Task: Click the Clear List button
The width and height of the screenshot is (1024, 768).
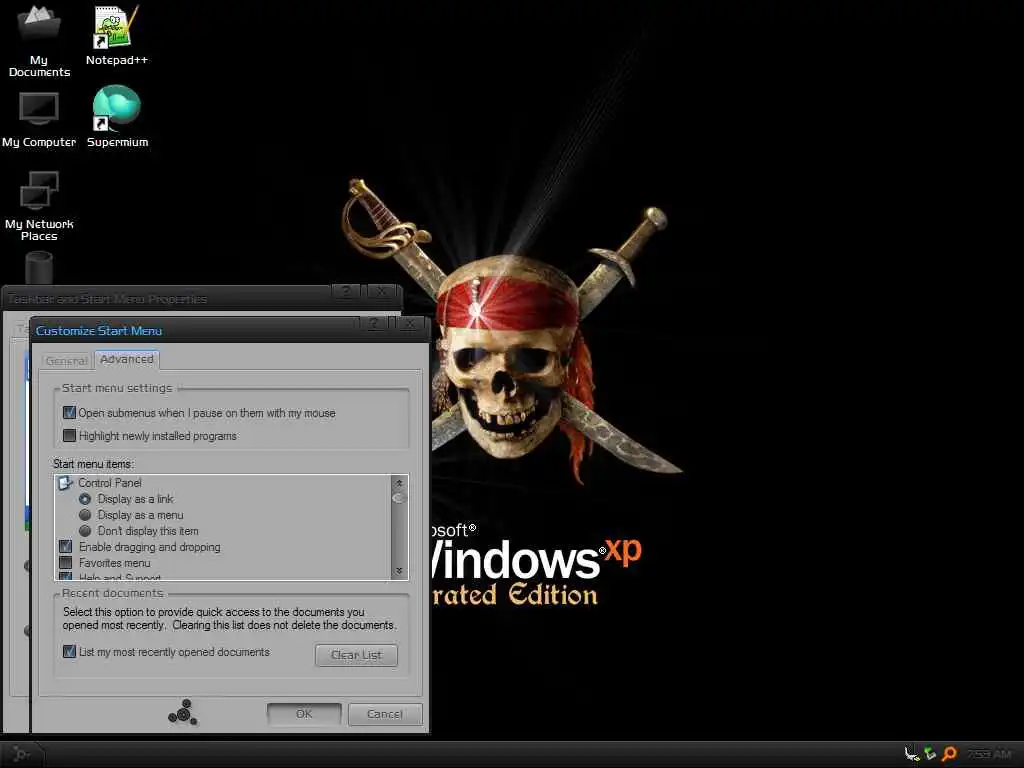Action: pos(356,655)
